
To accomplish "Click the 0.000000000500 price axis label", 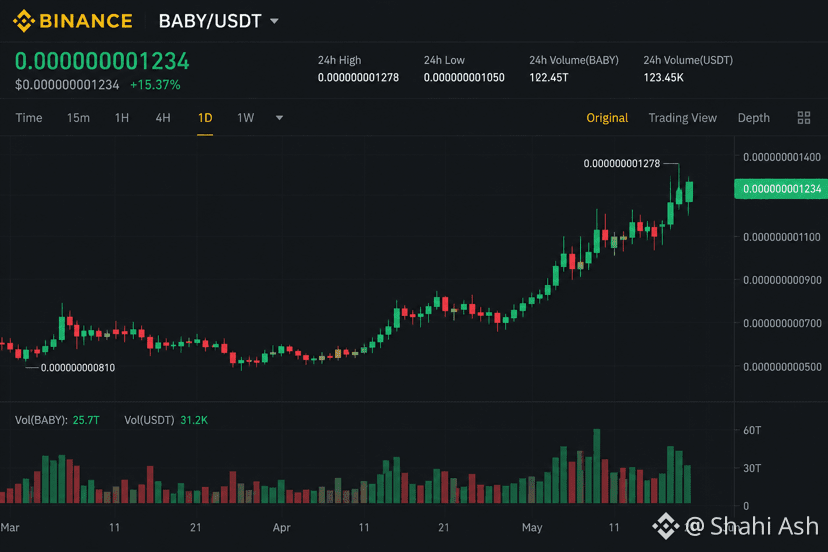I will click(782, 367).
